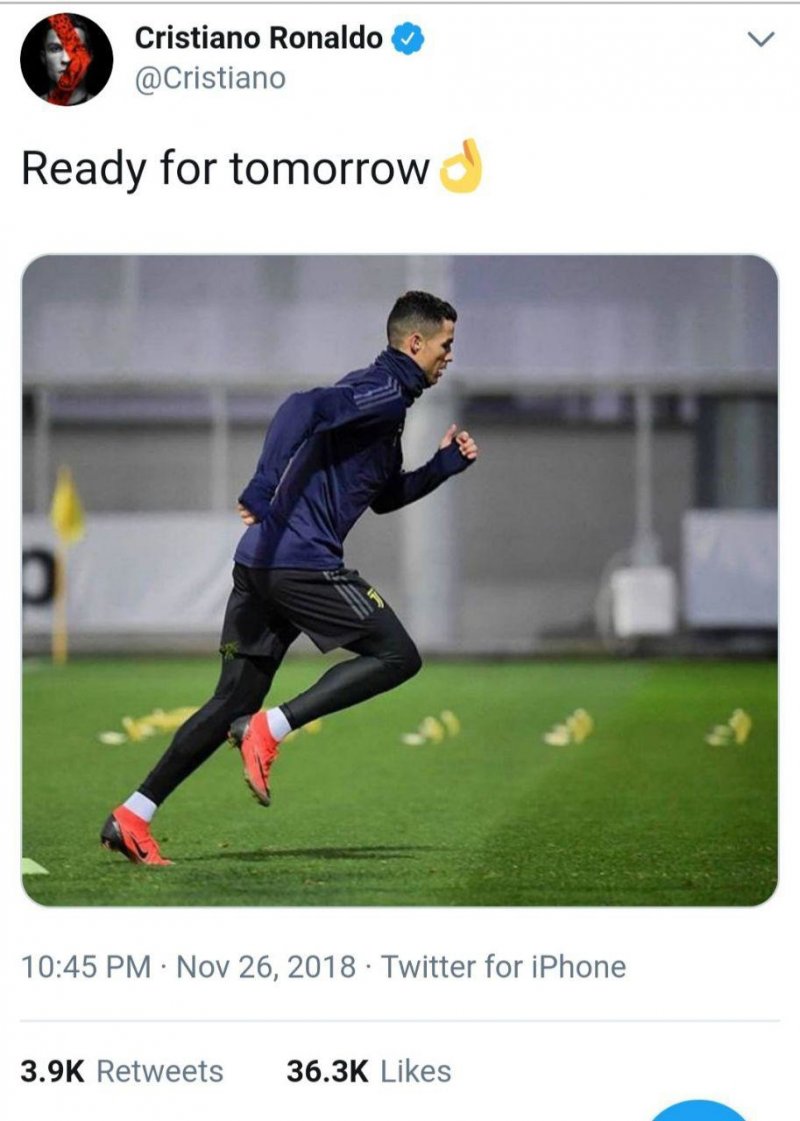Tap the blue floating compose button
Screen dimensions: 800x1121
pos(698,1111)
